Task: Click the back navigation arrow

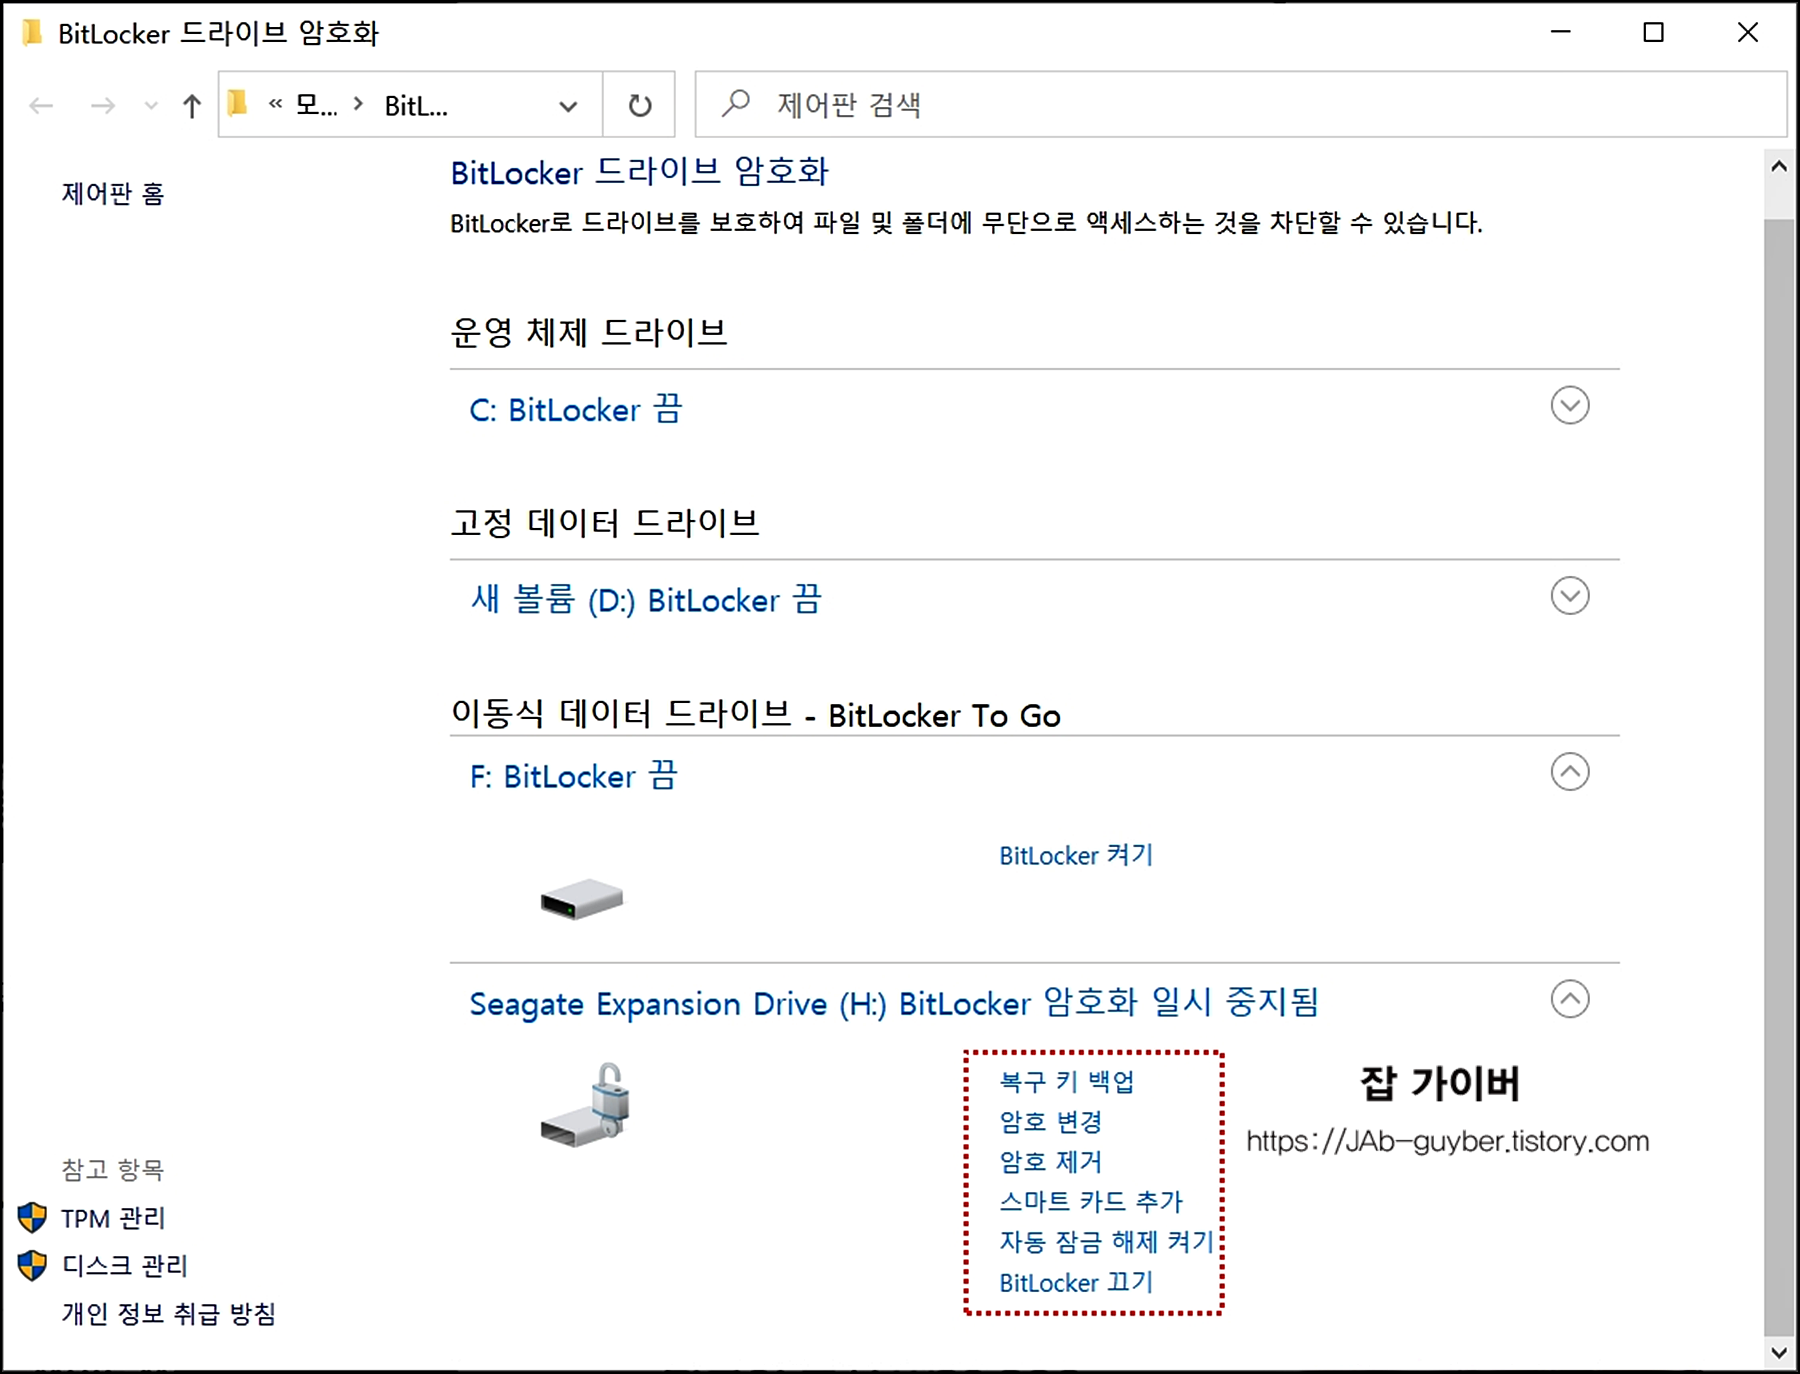Action: tap(41, 105)
